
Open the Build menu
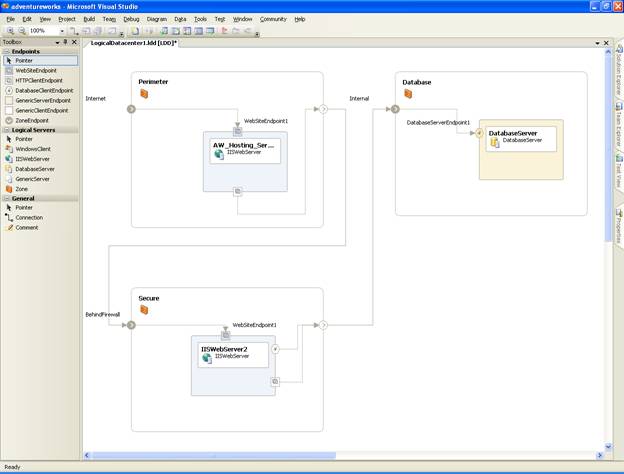point(89,19)
